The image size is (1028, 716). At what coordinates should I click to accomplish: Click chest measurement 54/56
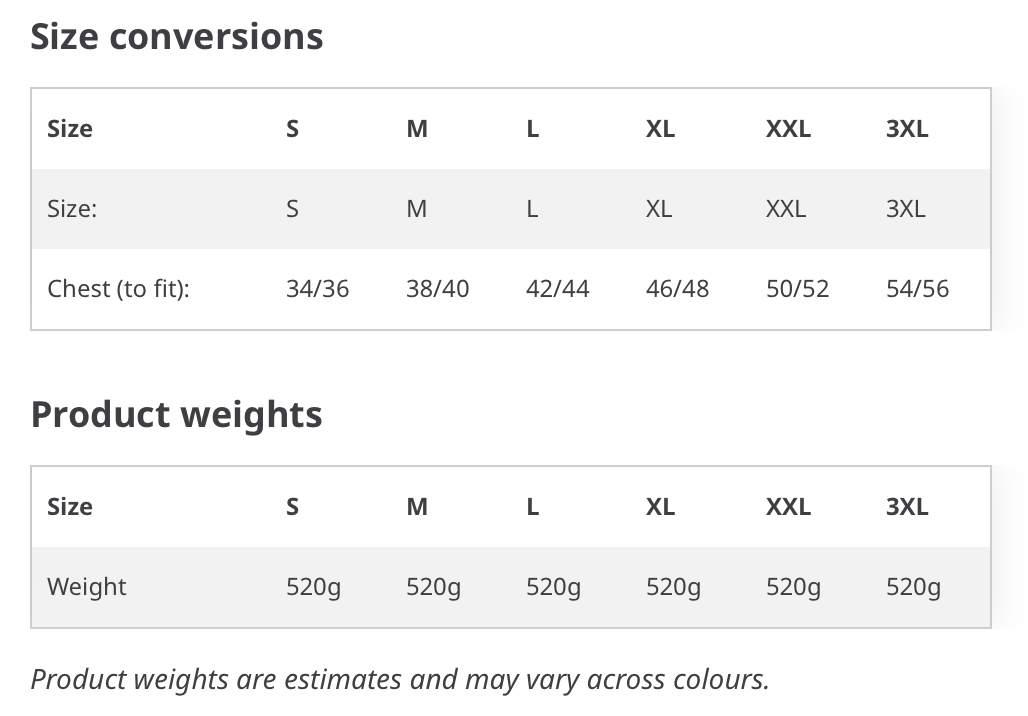click(x=917, y=288)
